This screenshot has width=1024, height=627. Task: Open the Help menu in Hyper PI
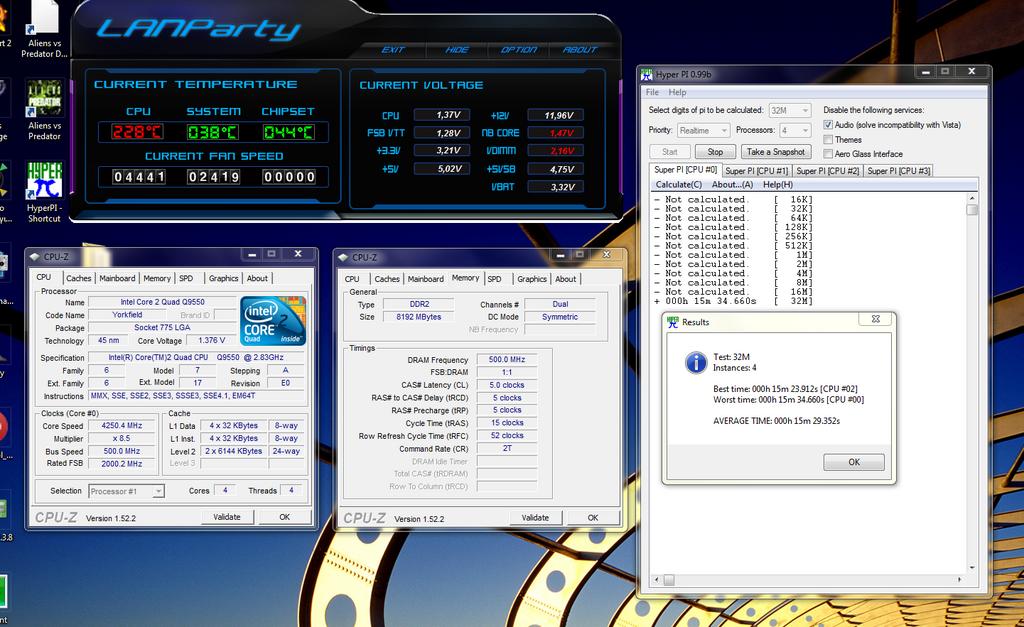677,92
